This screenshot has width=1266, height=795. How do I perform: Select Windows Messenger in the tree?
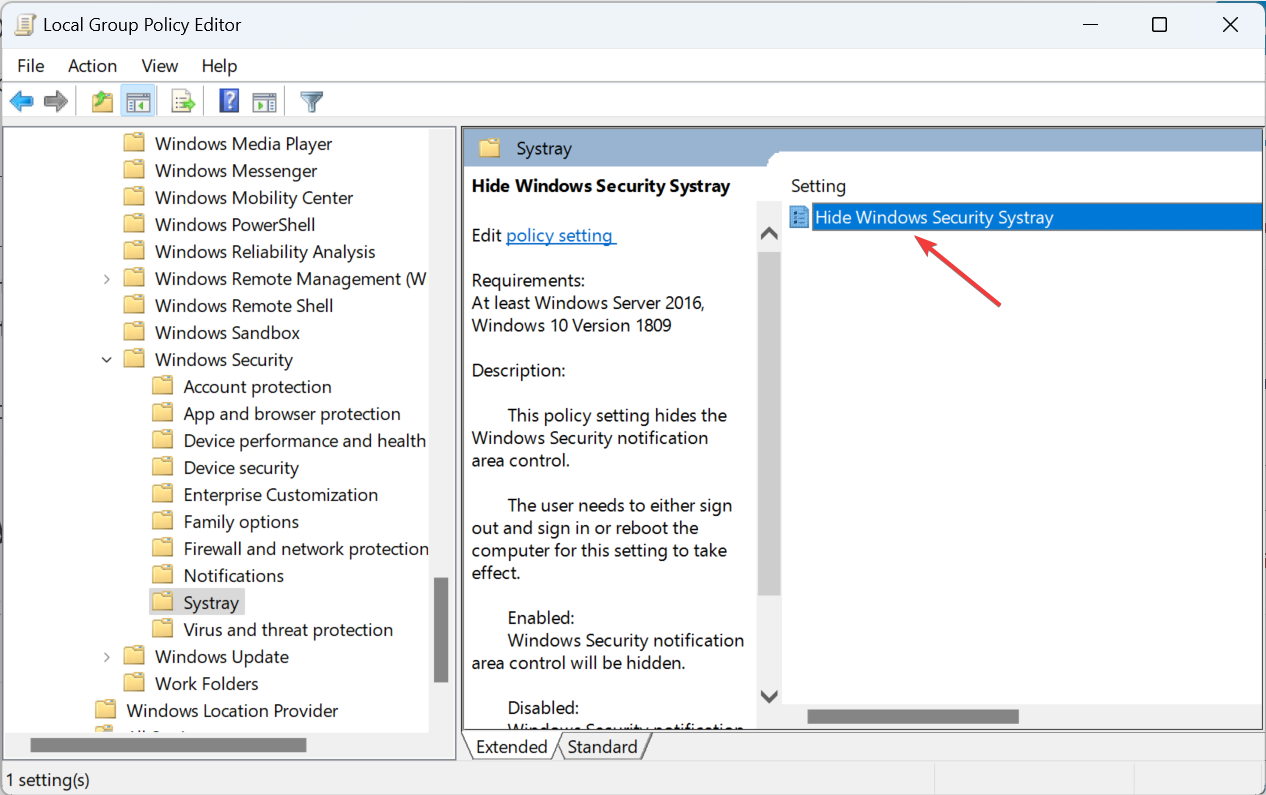[x=236, y=171]
